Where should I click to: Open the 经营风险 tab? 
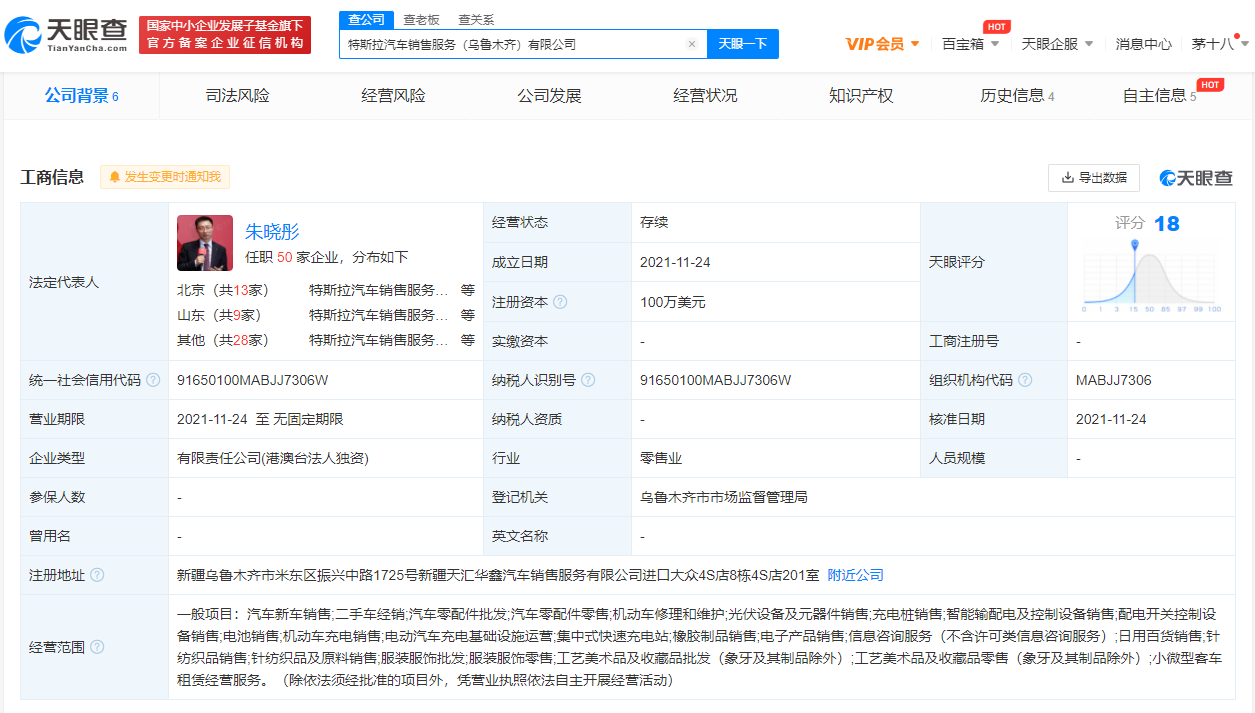[x=393, y=96]
